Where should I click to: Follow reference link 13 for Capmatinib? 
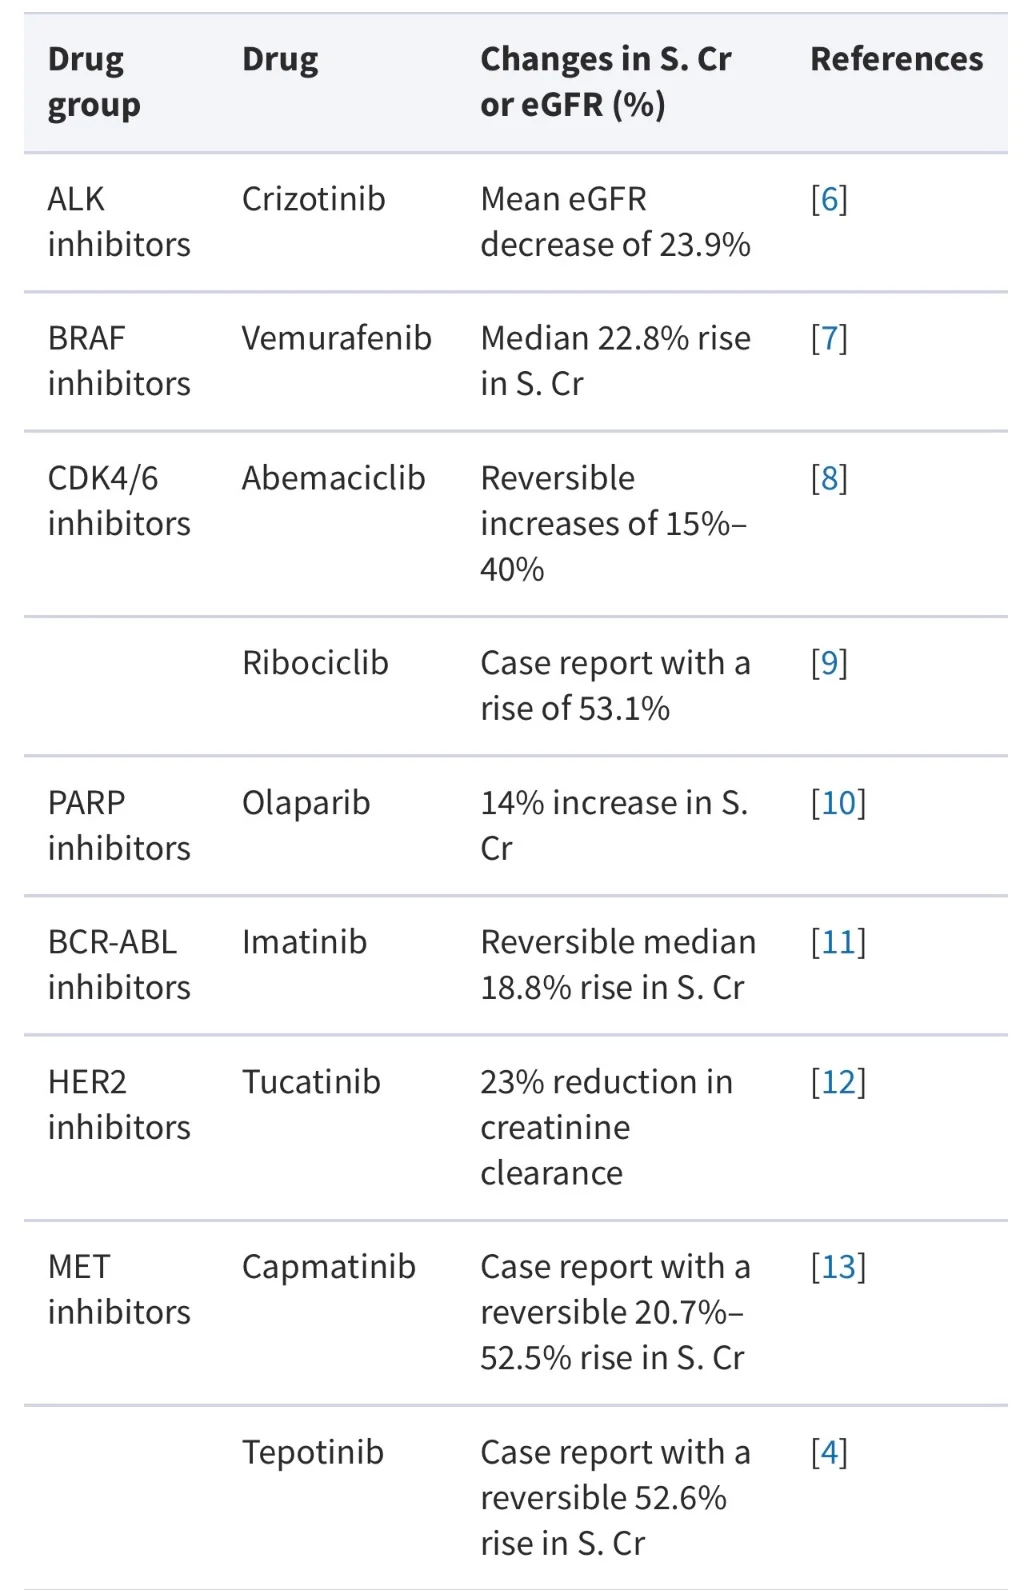tap(838, 1267)
